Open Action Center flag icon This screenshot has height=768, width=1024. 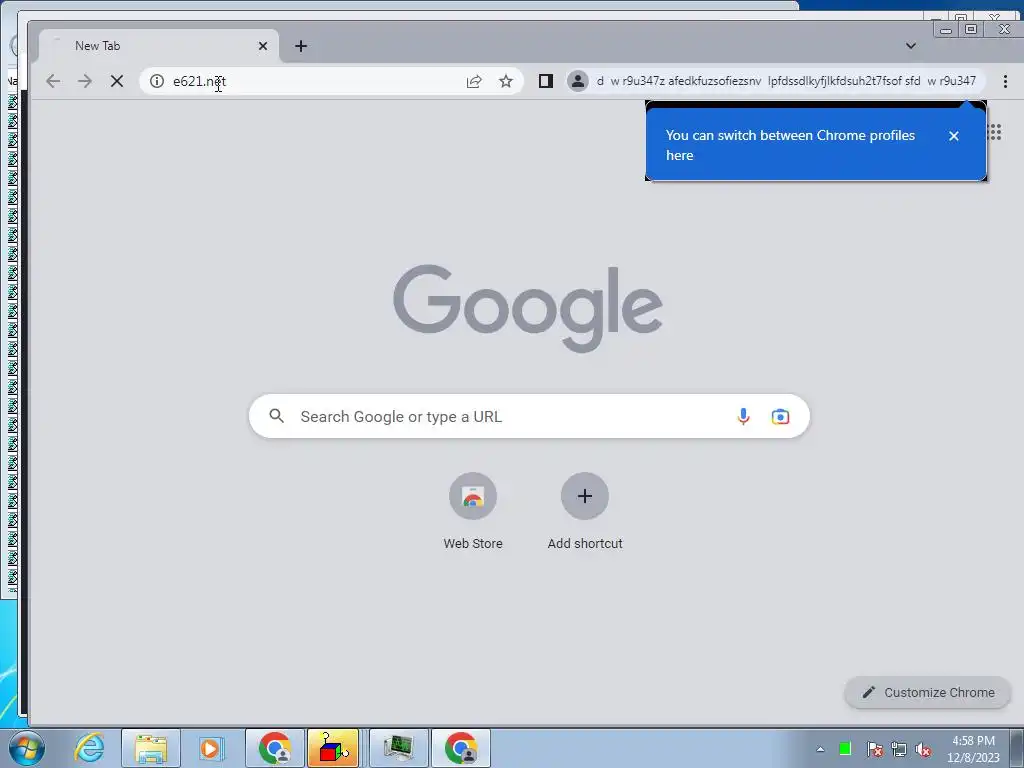coord(874,749)
